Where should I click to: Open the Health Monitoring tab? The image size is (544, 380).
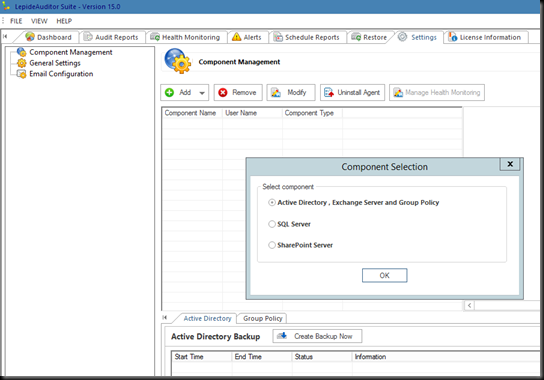point(187,37)
